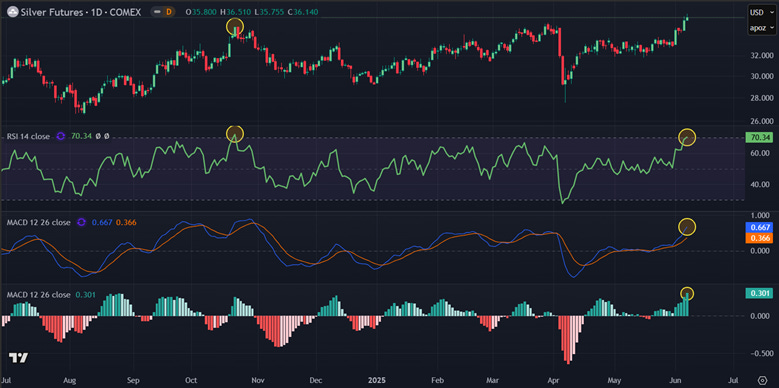Click the Nov time axis label
Image resolution: width=779 pixels, height=388 pixels.
click(x=257, y=381)
